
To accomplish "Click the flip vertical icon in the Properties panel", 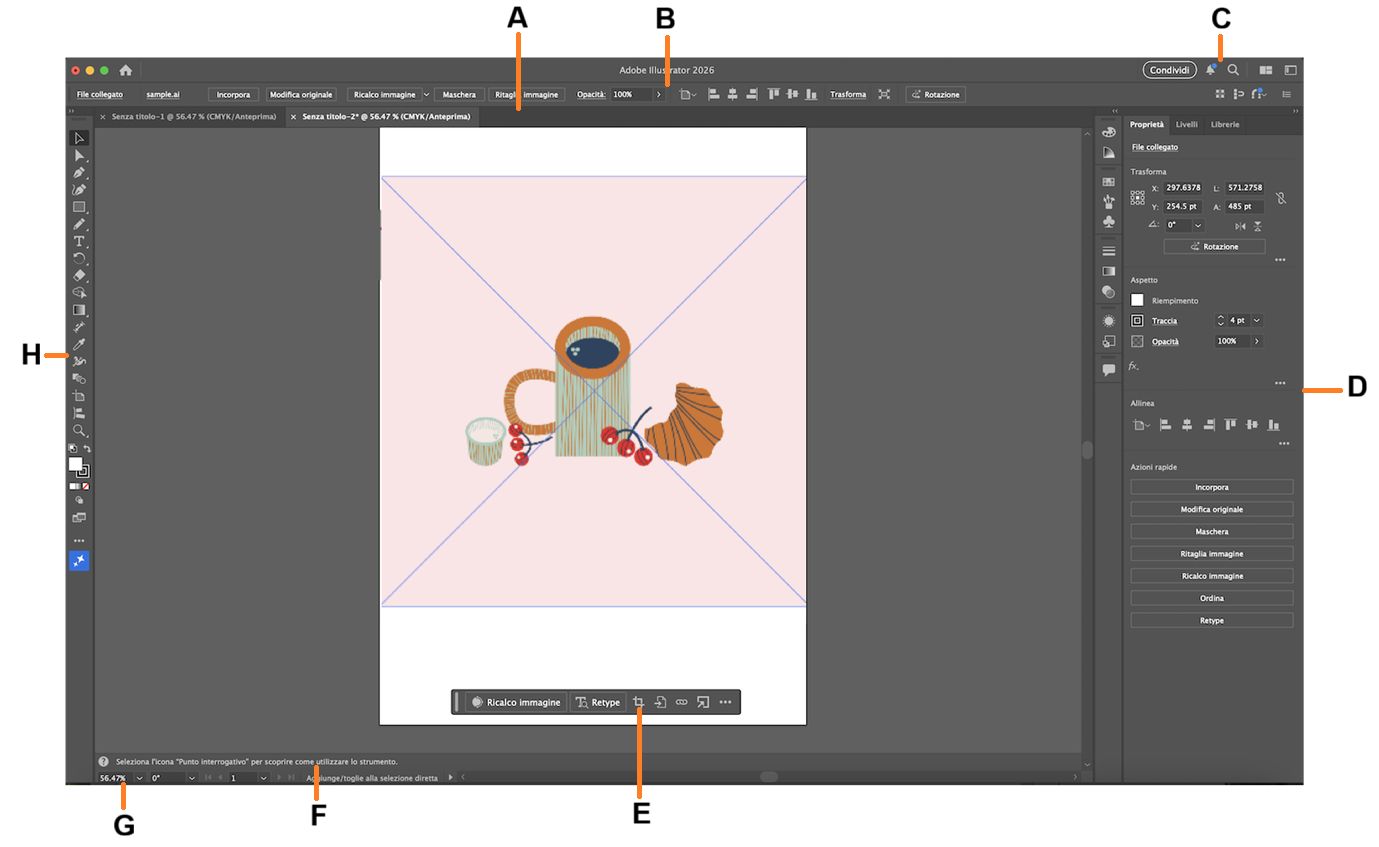I will pos(1258,227).
